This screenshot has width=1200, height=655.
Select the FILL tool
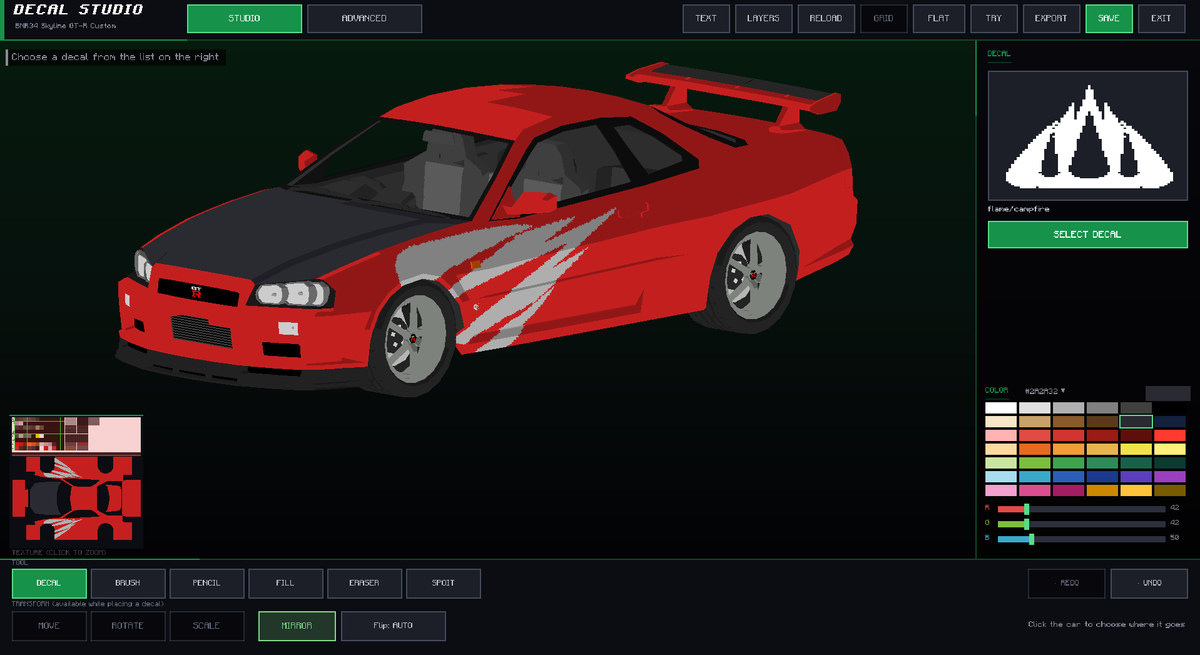tap(286, 583)
